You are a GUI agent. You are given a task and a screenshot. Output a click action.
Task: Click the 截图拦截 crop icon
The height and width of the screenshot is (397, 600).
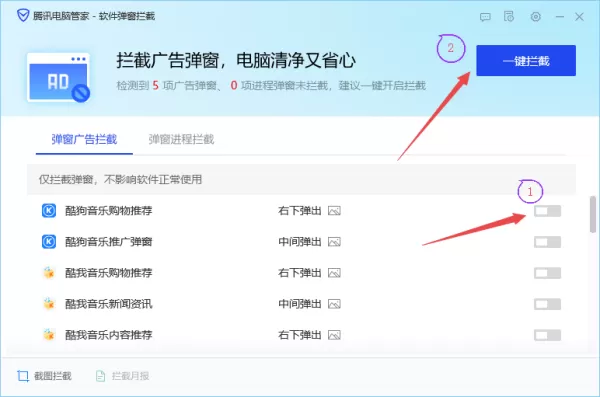click(23, 376)
